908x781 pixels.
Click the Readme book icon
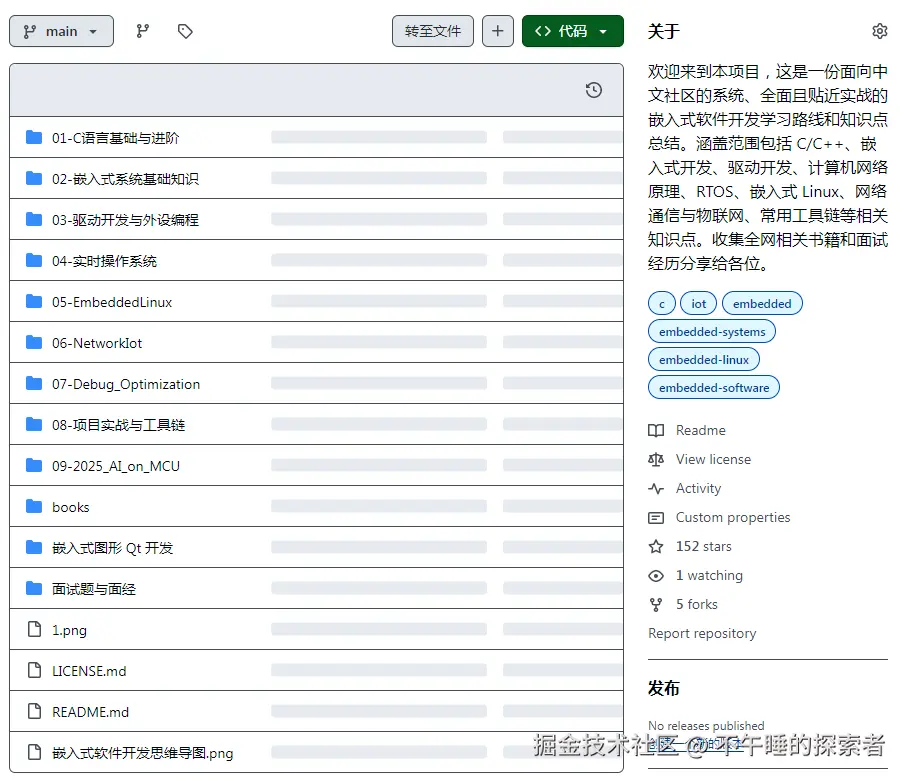(656, 431)
